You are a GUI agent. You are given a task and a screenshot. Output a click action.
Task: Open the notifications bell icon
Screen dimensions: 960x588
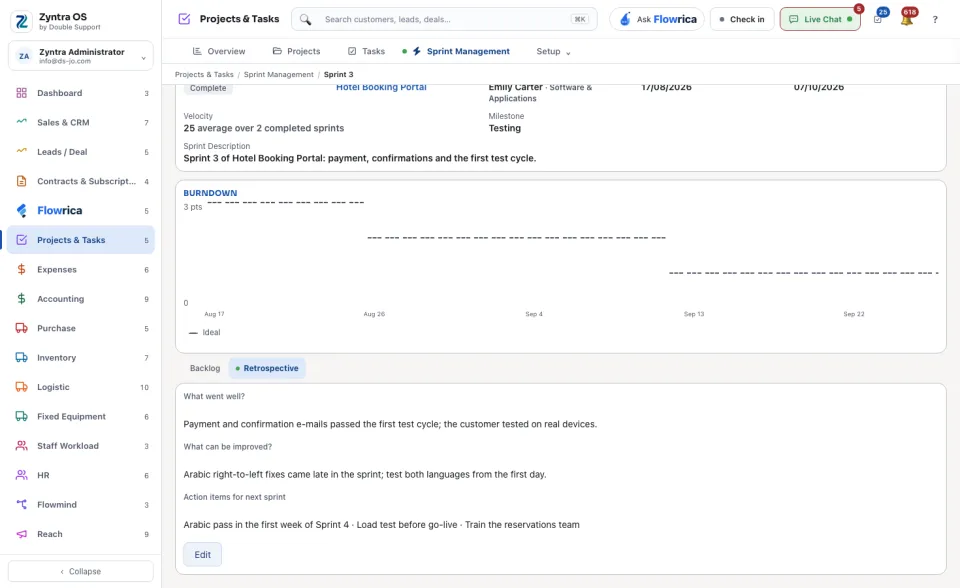pos(907,19)
